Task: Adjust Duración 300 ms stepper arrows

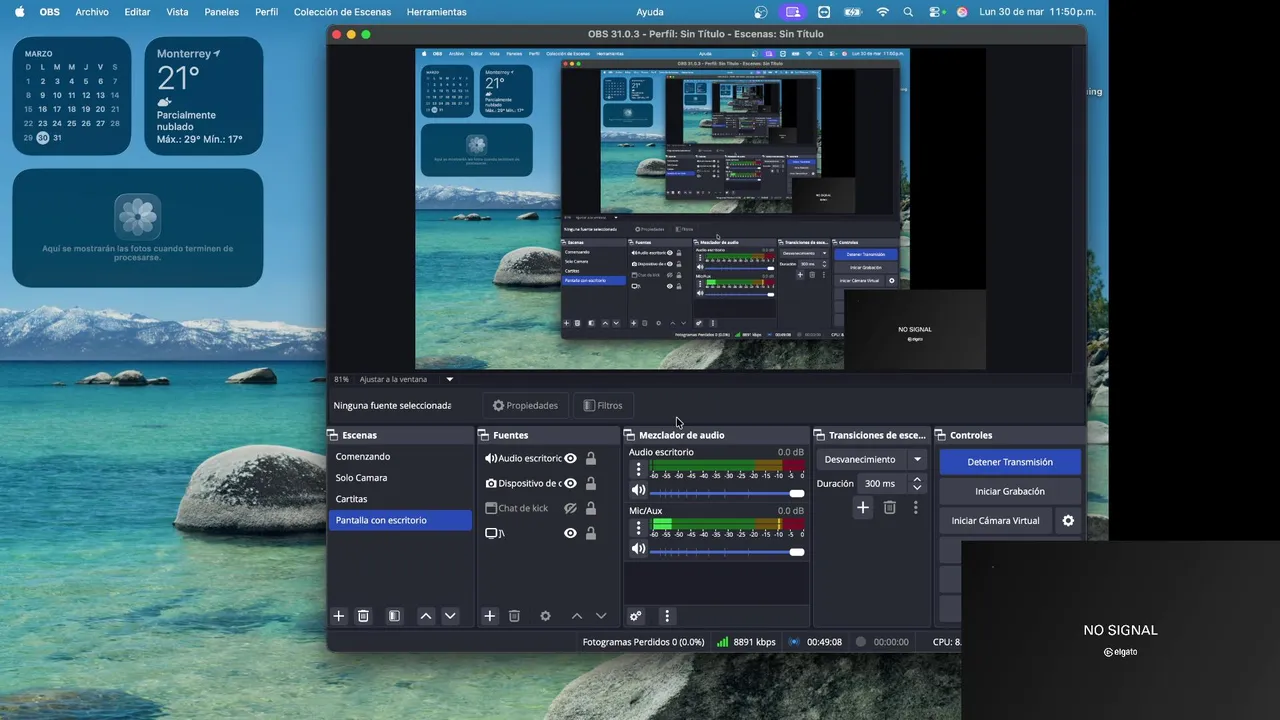Action: point(917,483)
